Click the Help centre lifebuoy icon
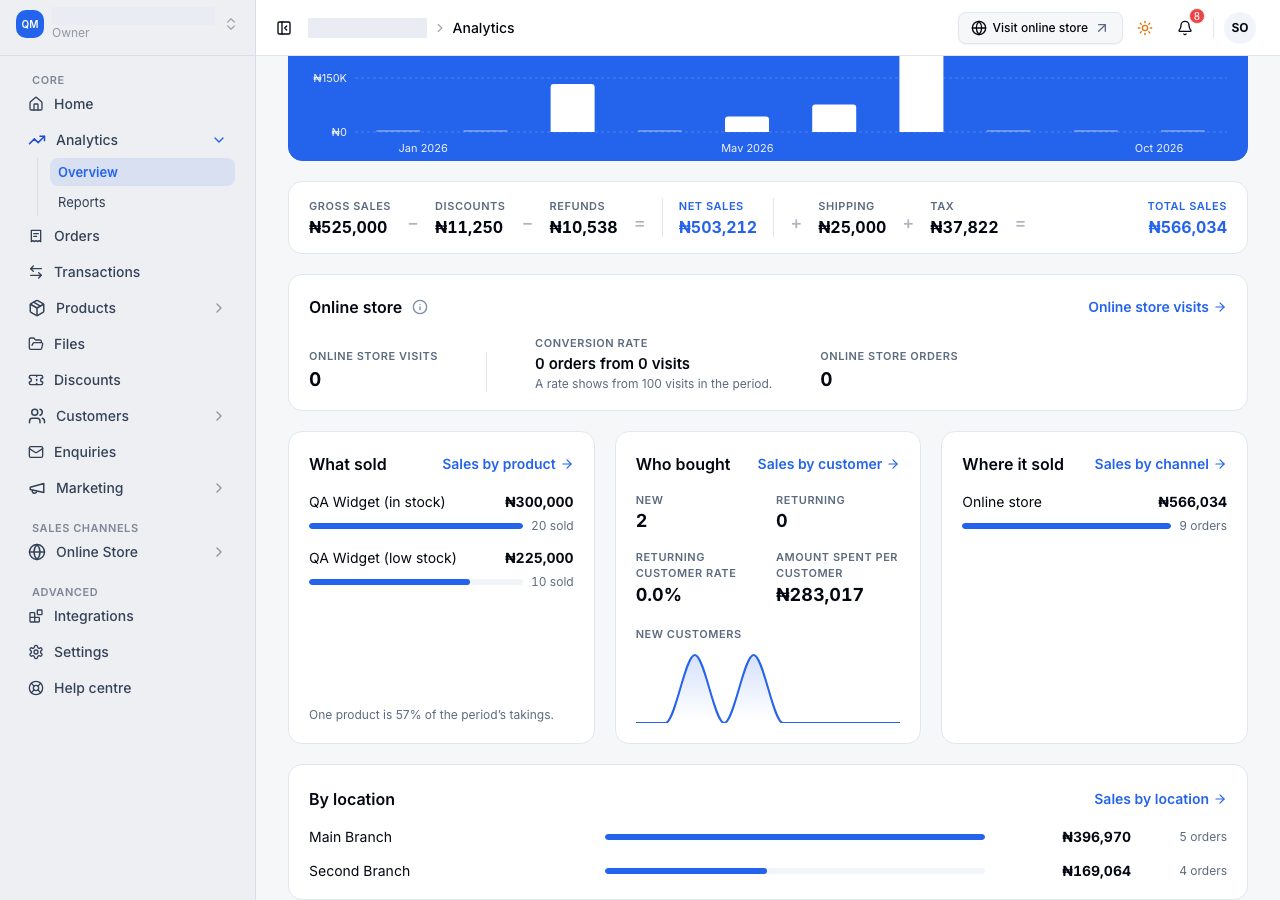The height and width of the screenshot is (900, 1280). [x=36, y=688]
